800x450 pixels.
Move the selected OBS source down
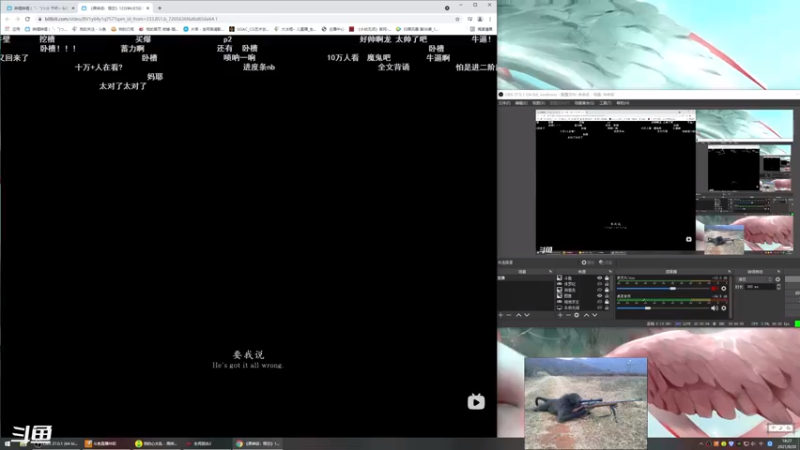(594, 315)
